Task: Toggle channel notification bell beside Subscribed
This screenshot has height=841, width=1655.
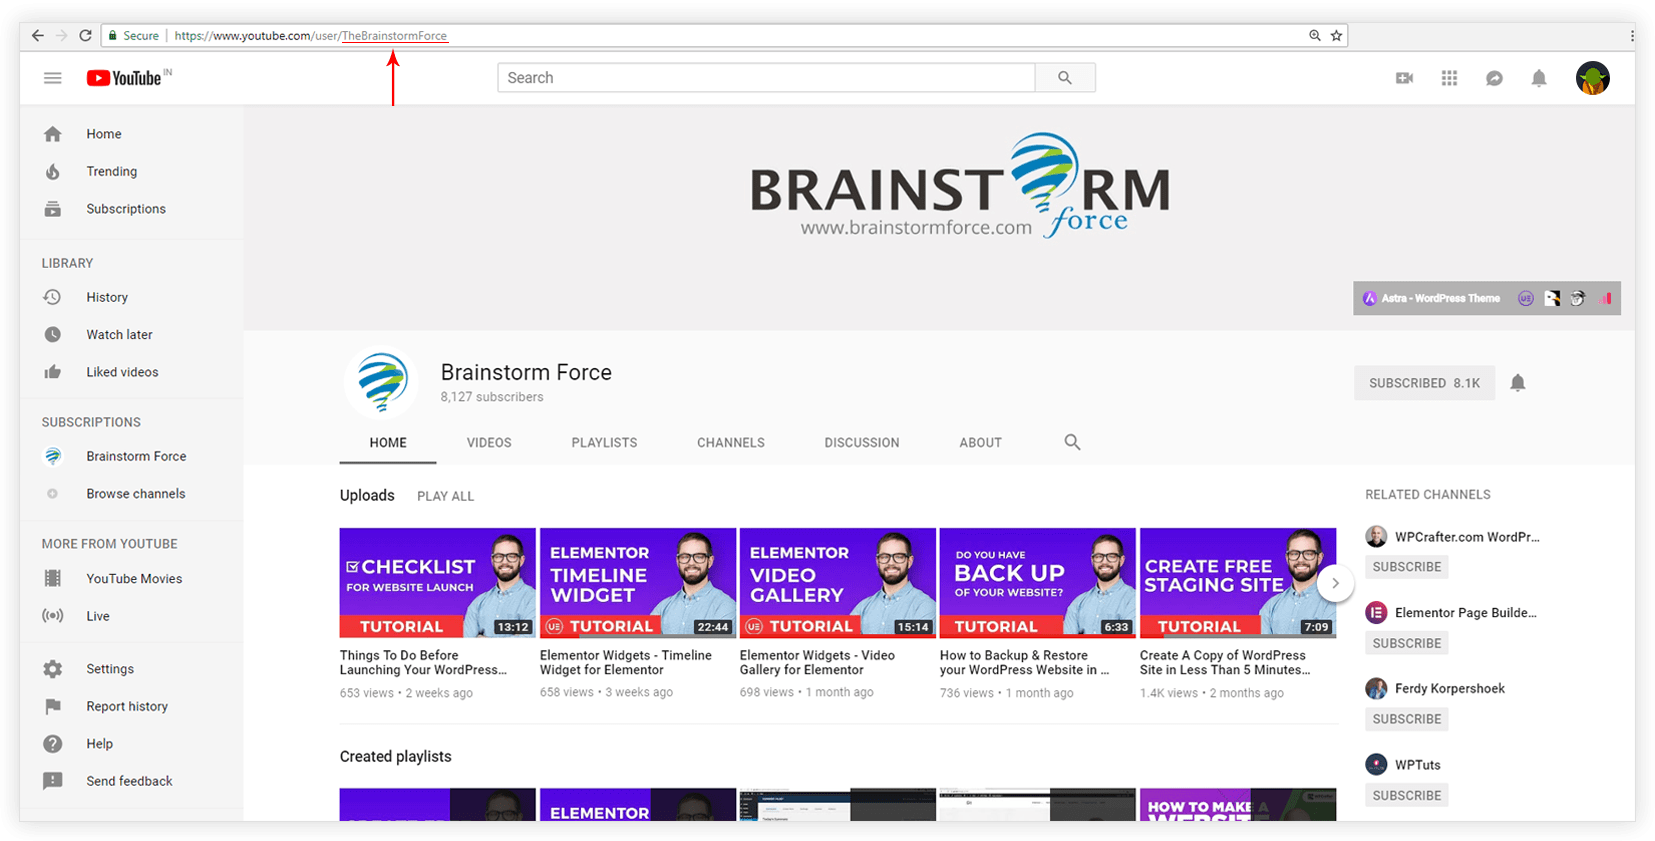Action: pos(1517,383)
